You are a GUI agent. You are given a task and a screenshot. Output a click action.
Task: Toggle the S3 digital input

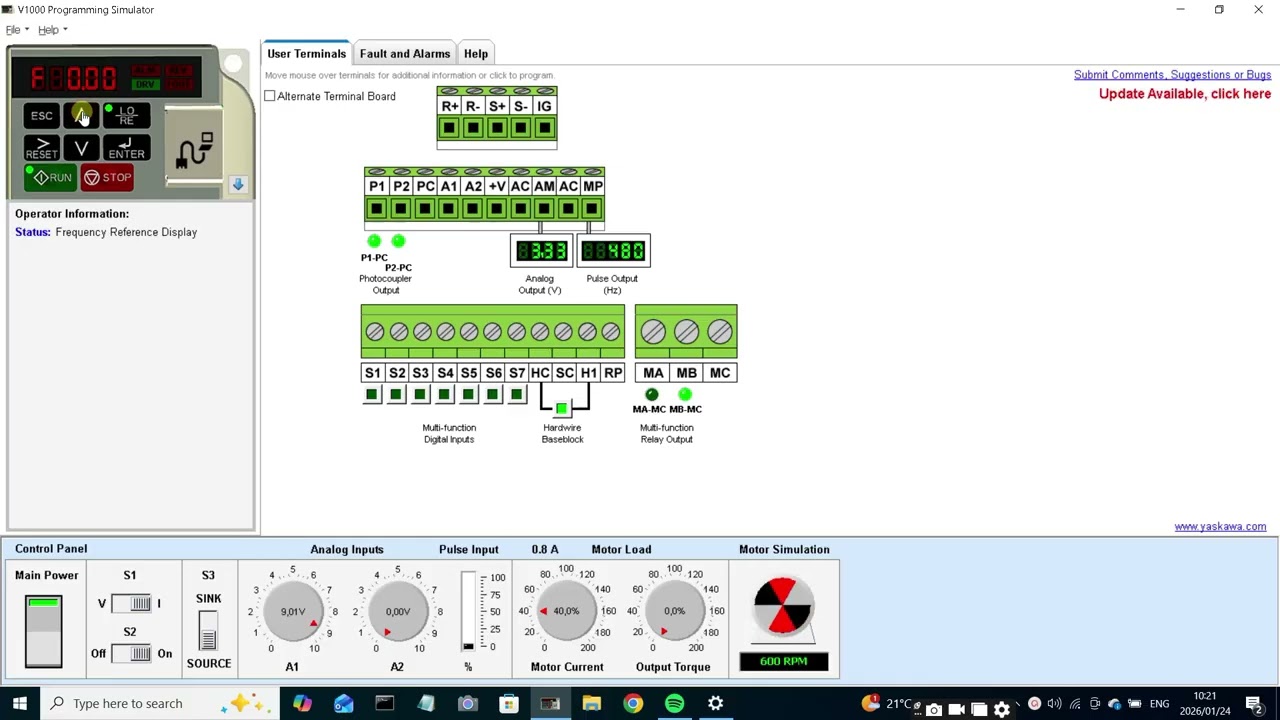click(420, 395)
